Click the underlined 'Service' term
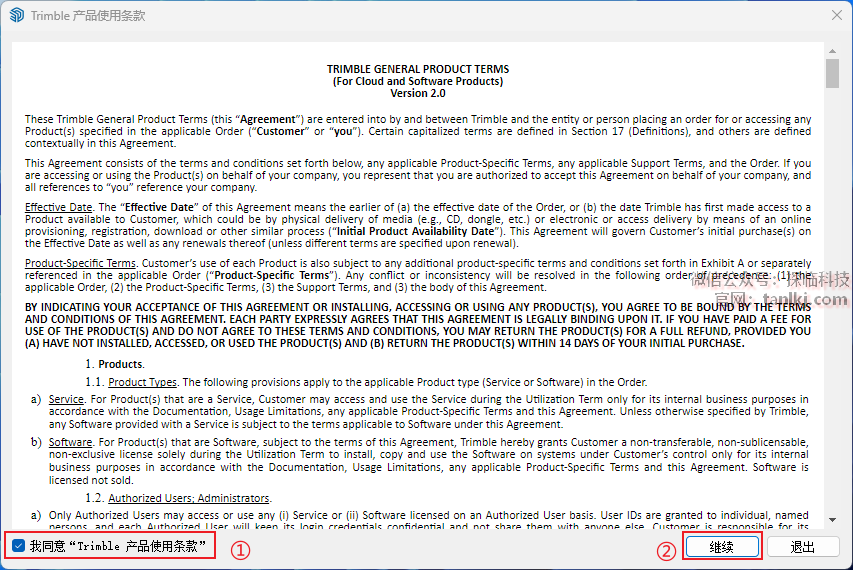The image size is (853, 570). coord(66,400)
